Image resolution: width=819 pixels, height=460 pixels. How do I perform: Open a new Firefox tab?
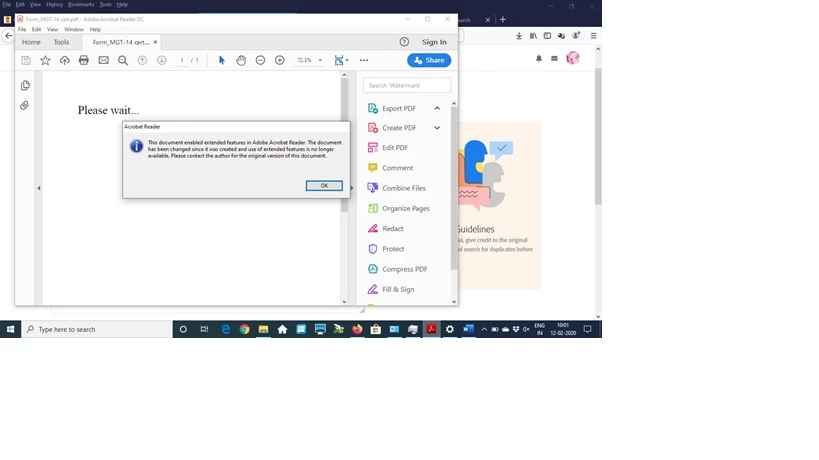click(503, 20)
